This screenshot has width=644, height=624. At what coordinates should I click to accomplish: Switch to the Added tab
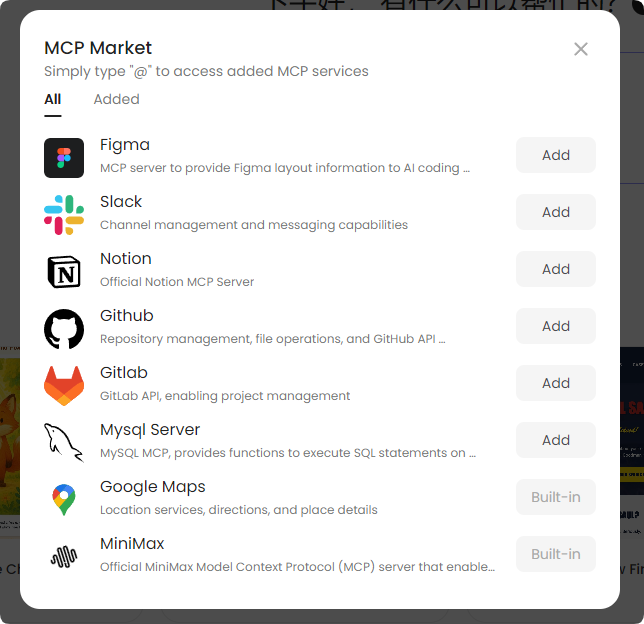(x=117, y=99)
